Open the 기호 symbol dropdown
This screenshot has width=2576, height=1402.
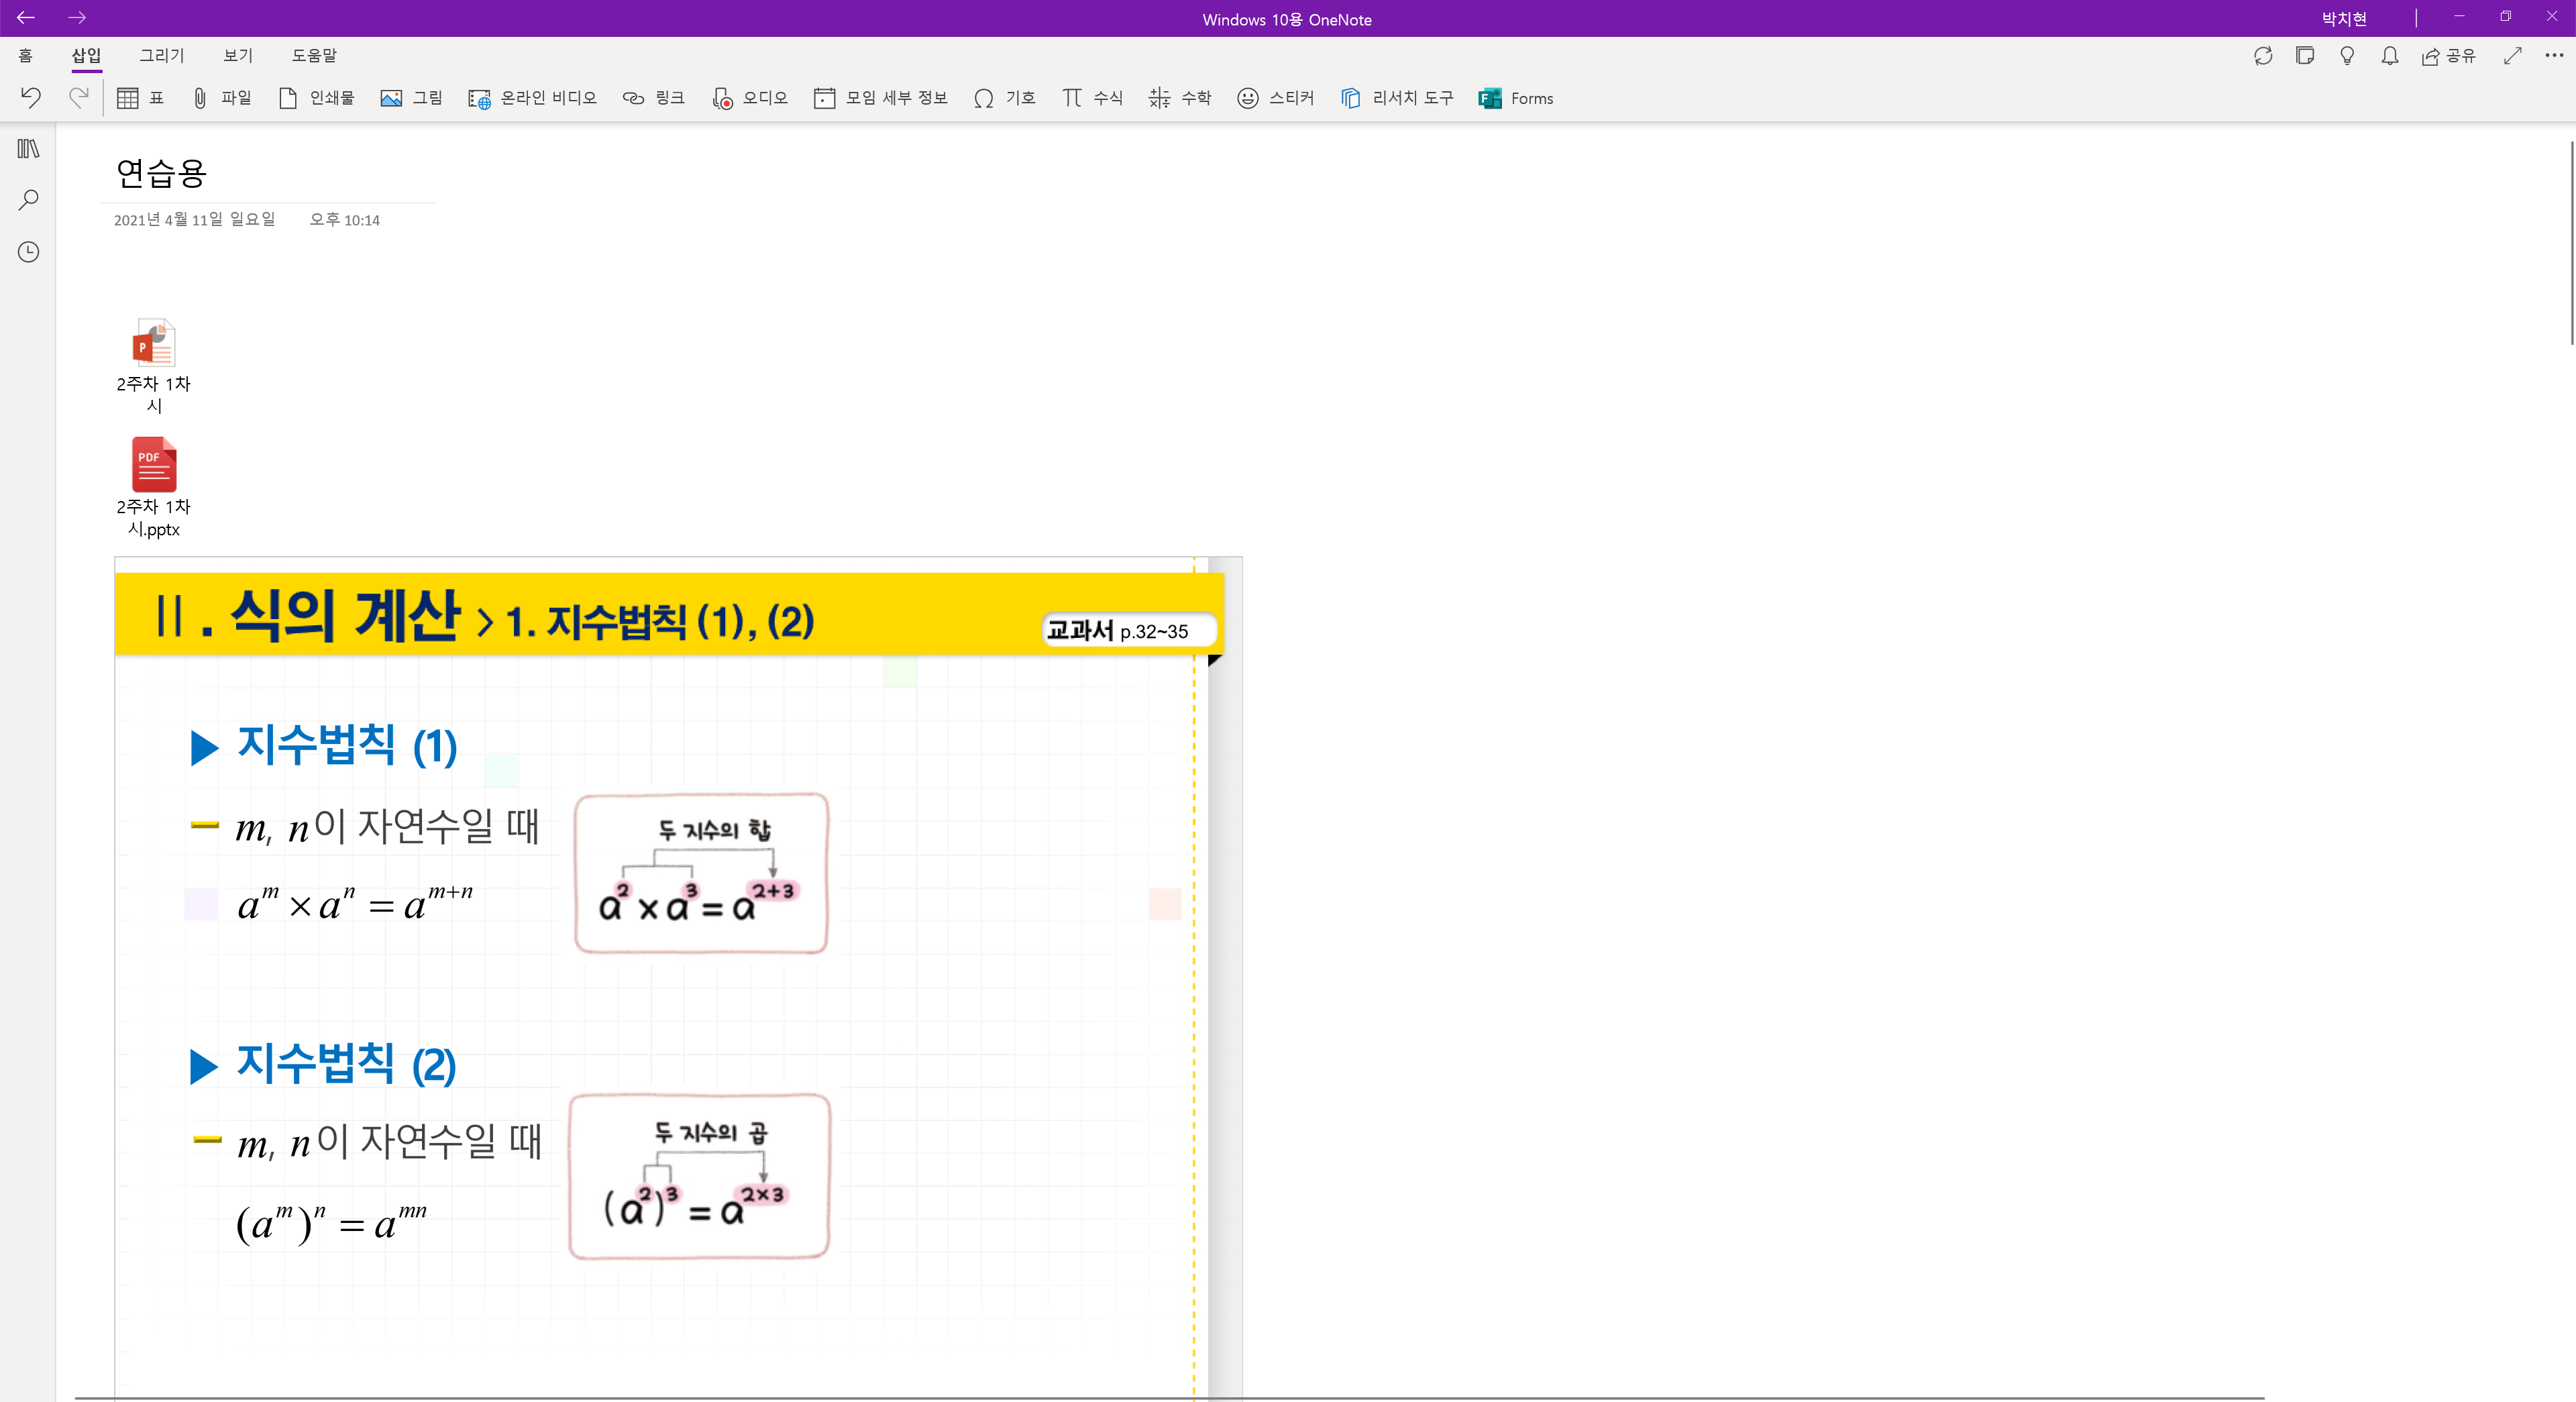point(1004,98)
